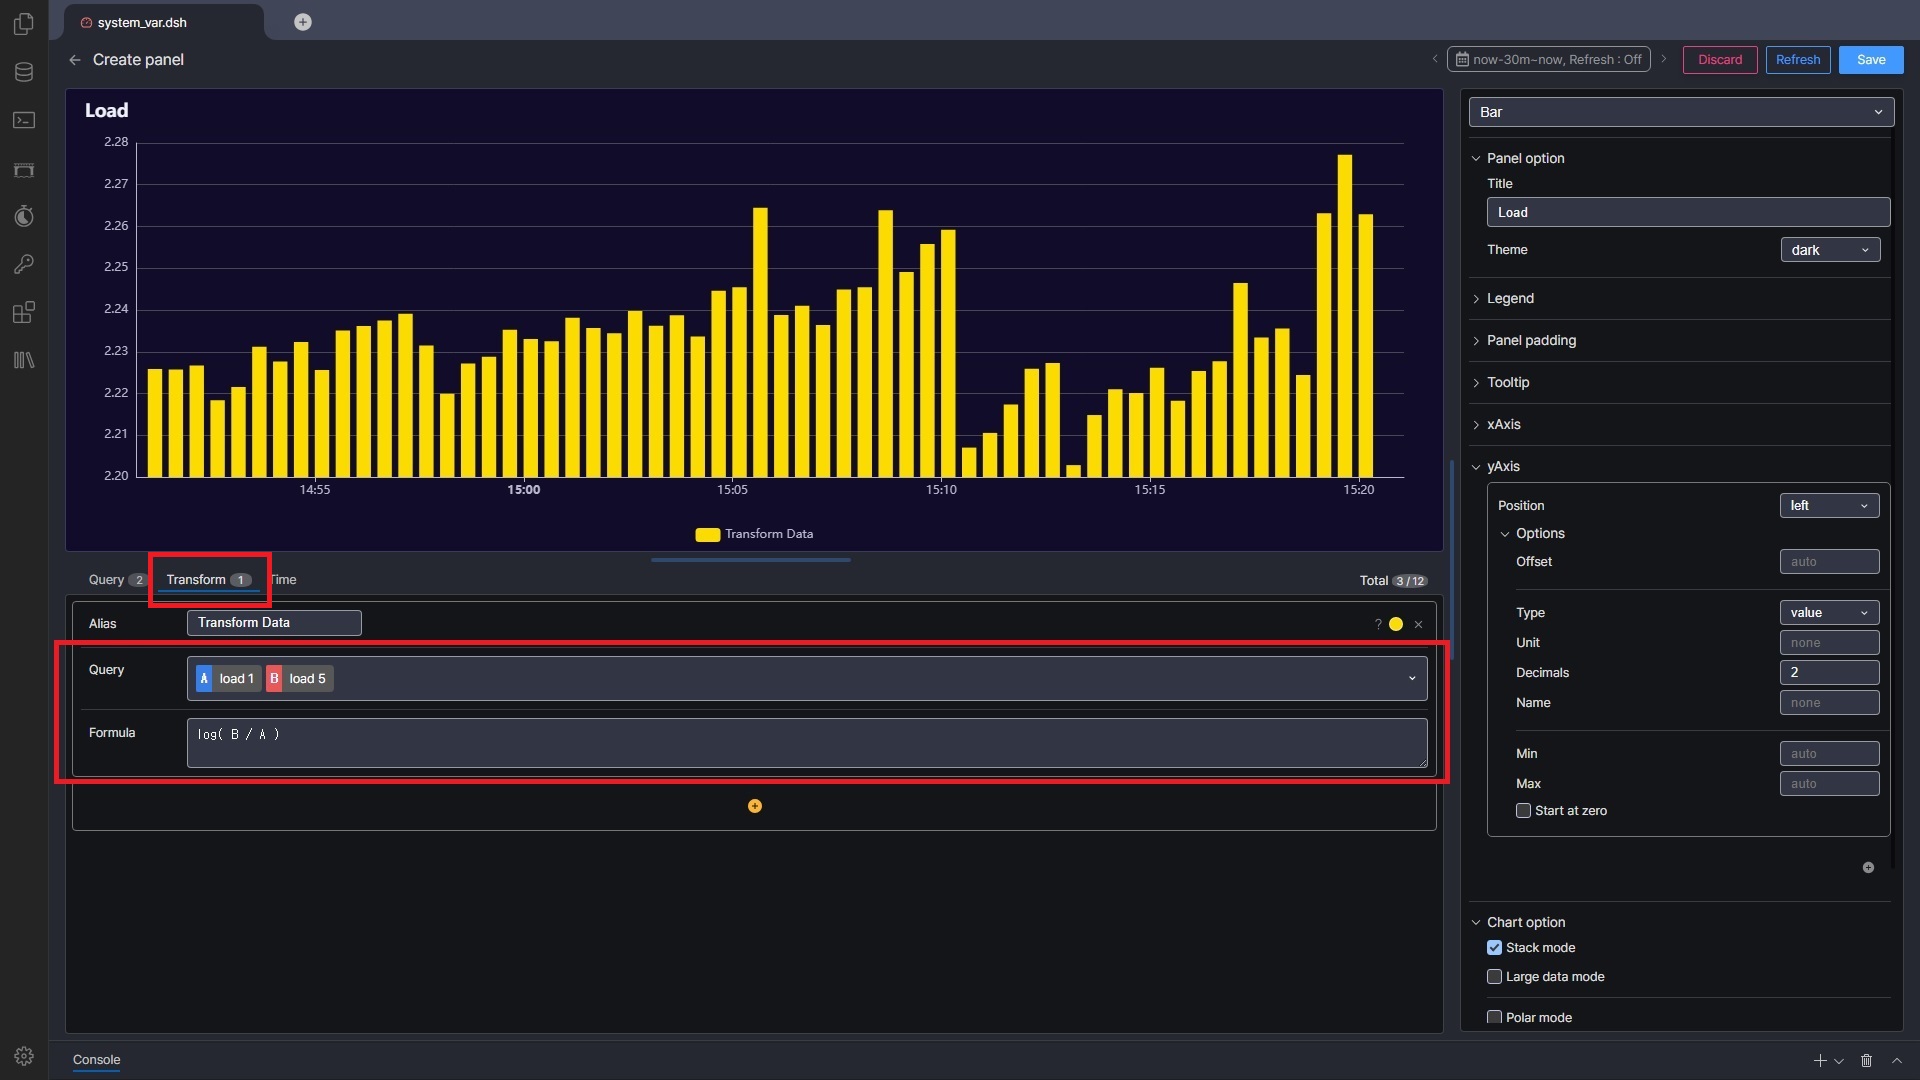The image size is (1920, 1080).
Task: Uncheck the Stack mode checkbox
Action: (1494, 948)
